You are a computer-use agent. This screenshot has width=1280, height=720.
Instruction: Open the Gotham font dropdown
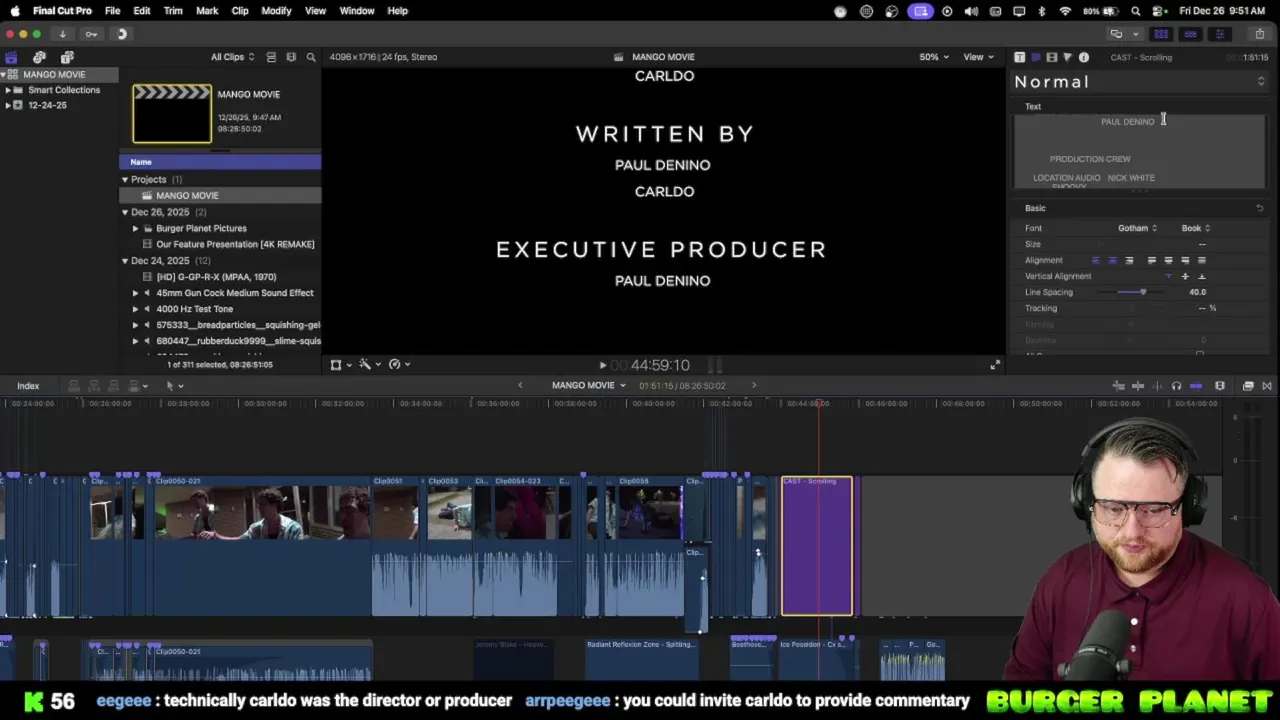[1137, 228]
